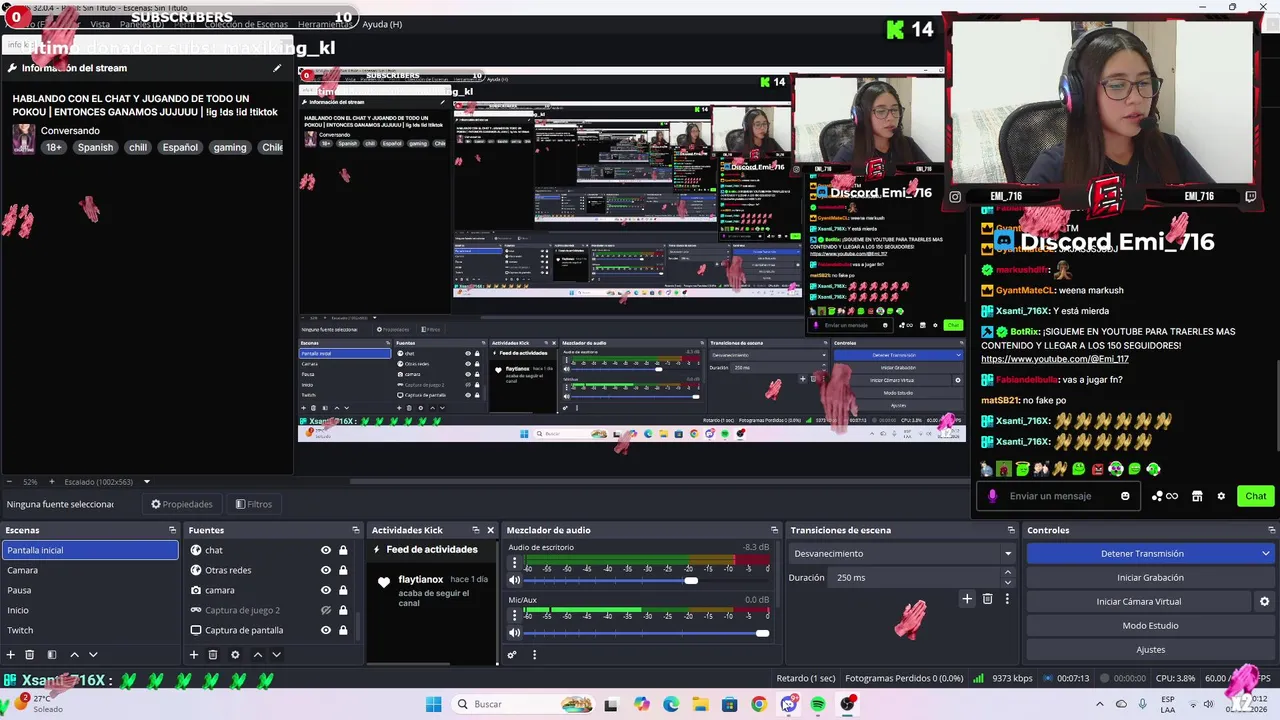Delete the selected scene with the trash icon
1280x720 pixels.
point(30,655)
